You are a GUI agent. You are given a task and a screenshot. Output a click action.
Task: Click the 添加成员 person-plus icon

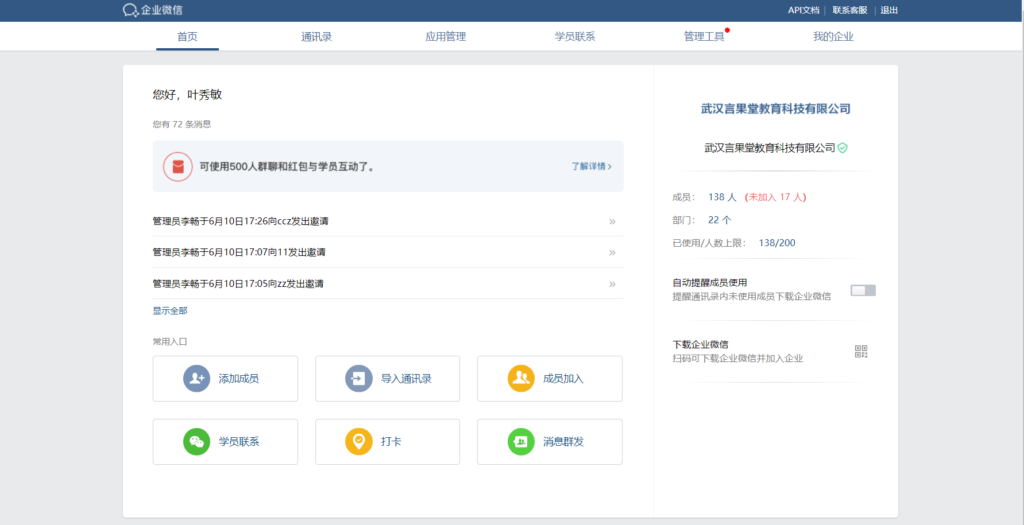click(x=196, y=379)
